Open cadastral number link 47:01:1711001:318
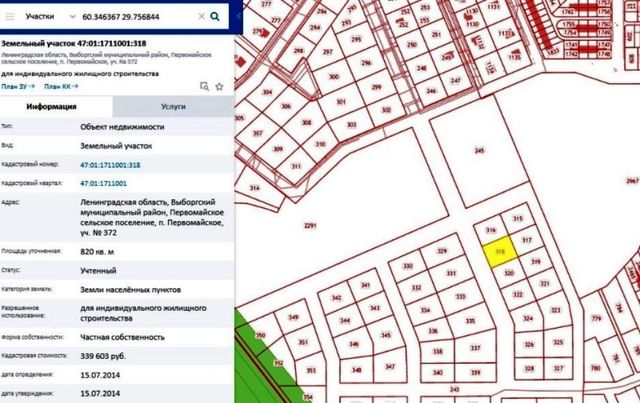 (x=110, y=165)
